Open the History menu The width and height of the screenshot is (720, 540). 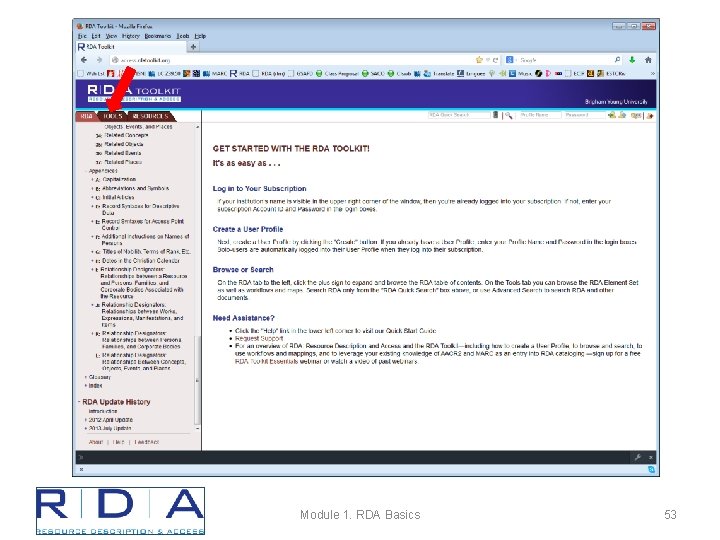click(x=131, y=36)
